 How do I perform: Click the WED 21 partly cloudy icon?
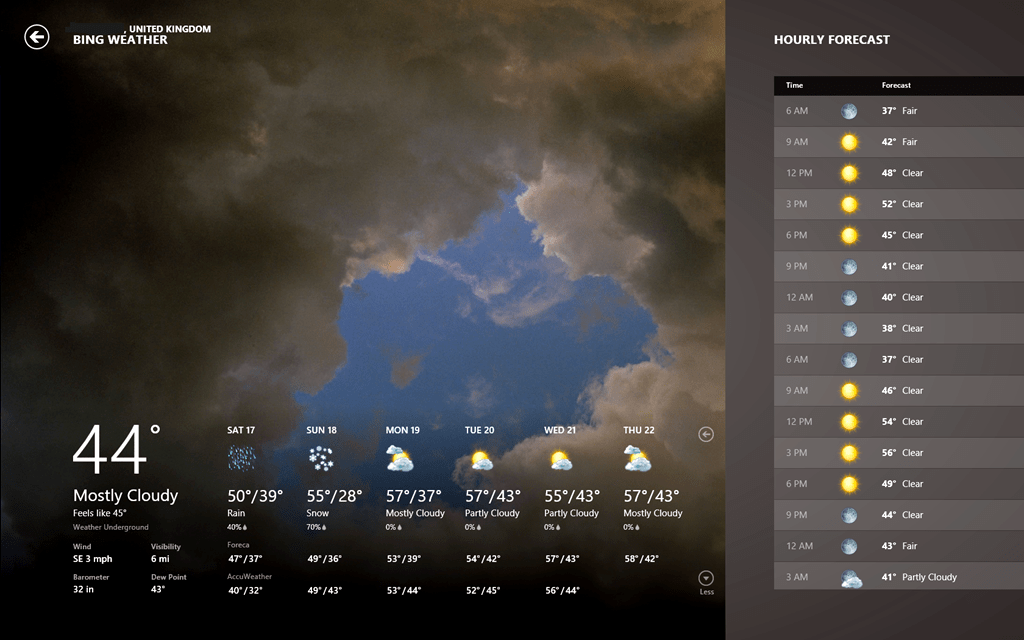(560, 460)
